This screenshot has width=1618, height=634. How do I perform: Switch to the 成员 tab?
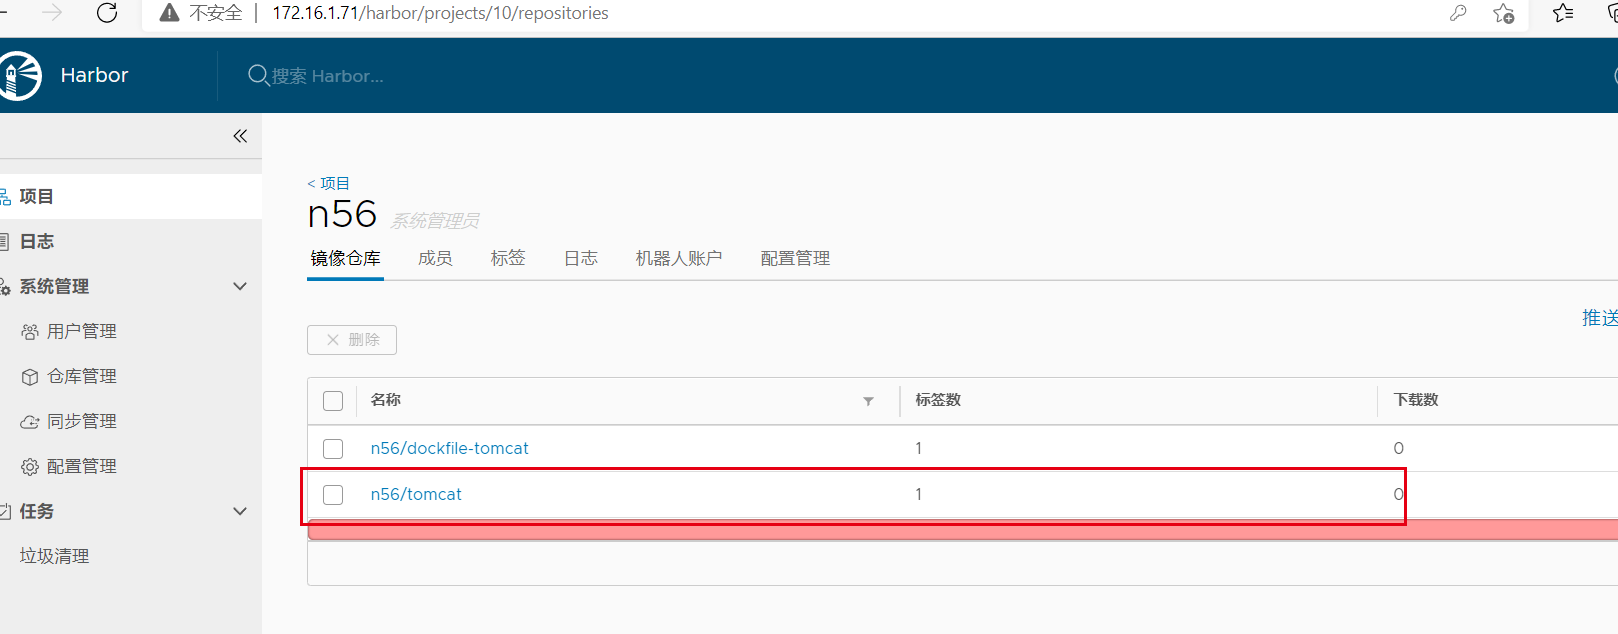[x=435, y=258]
